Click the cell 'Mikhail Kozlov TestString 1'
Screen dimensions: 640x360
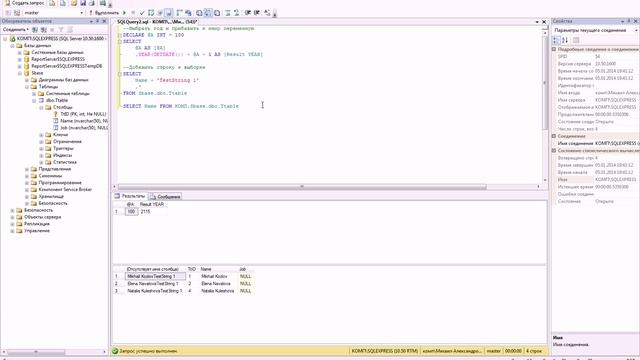coord(155,276)
